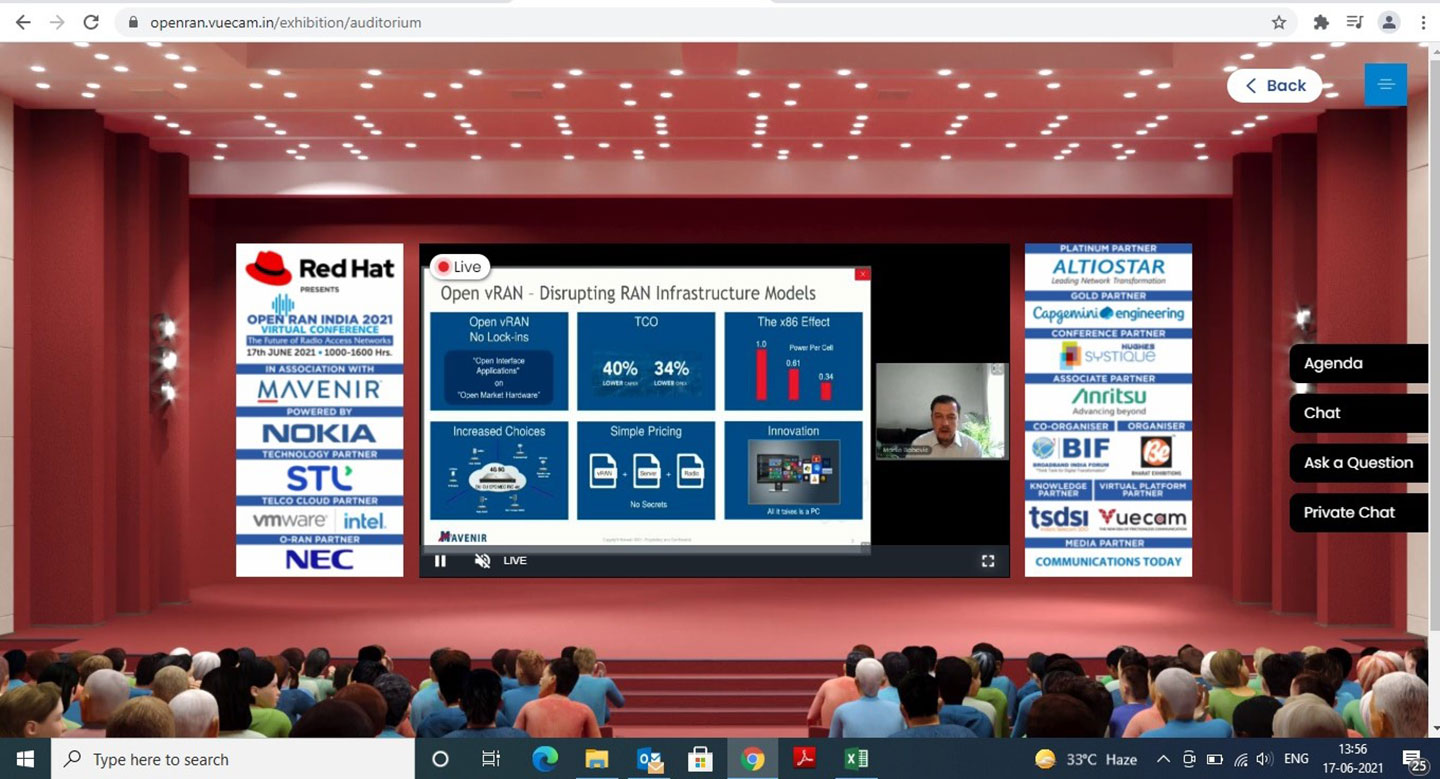
Task: Open the Chat panel
Action: coord(1358,413)
